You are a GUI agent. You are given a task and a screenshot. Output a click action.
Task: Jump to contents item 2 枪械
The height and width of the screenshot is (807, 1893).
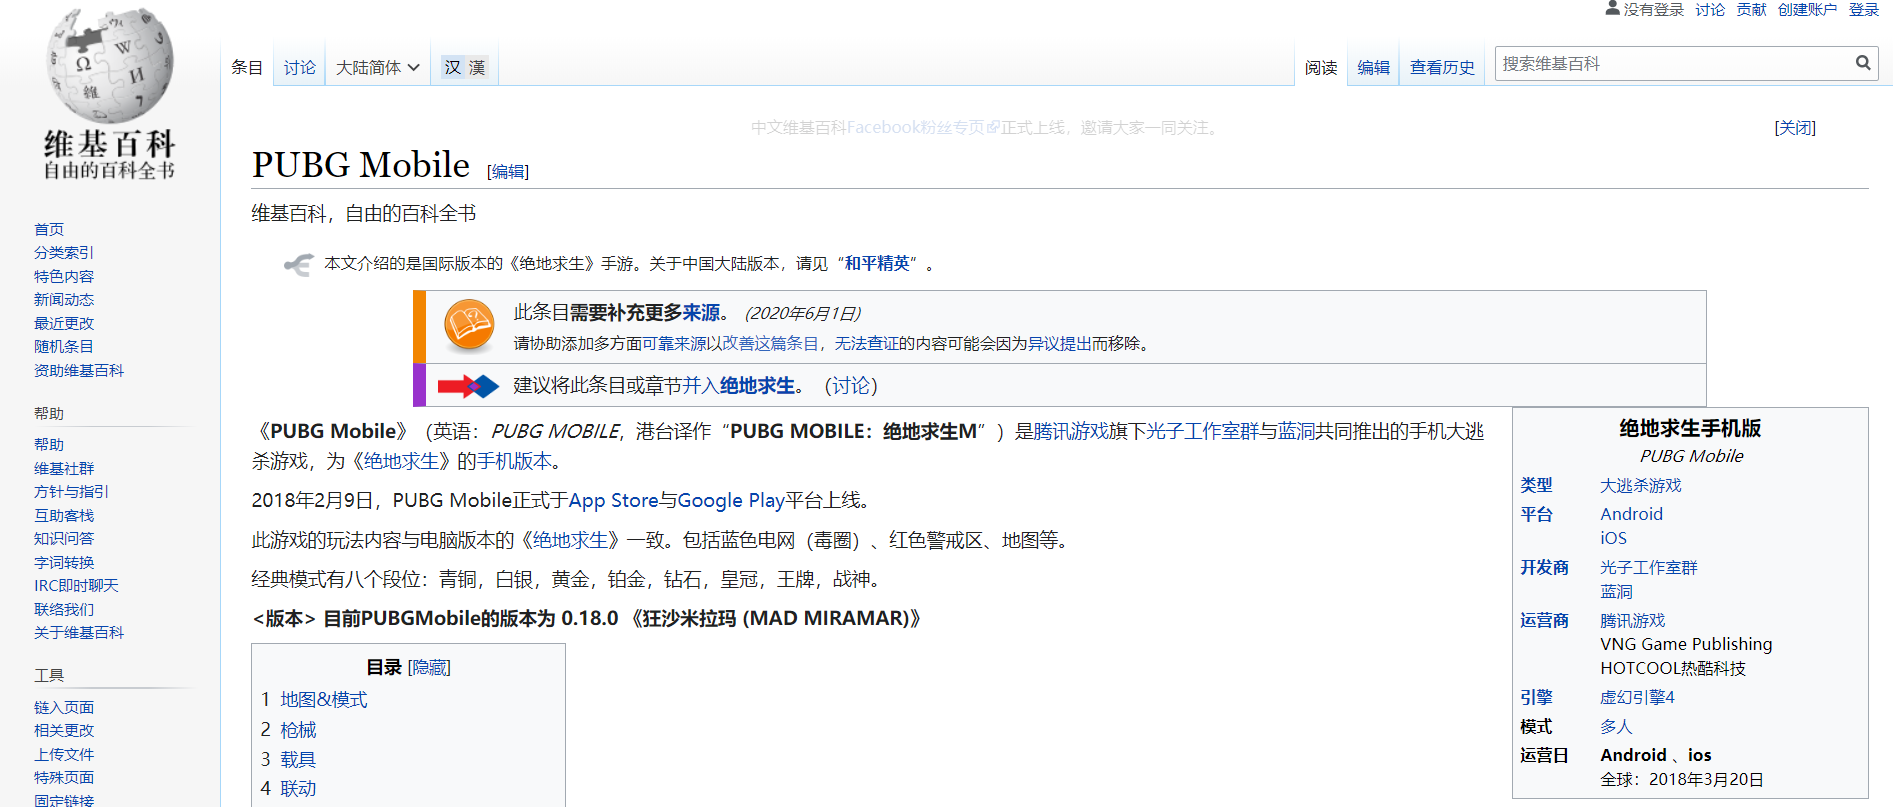click(298, 730)
